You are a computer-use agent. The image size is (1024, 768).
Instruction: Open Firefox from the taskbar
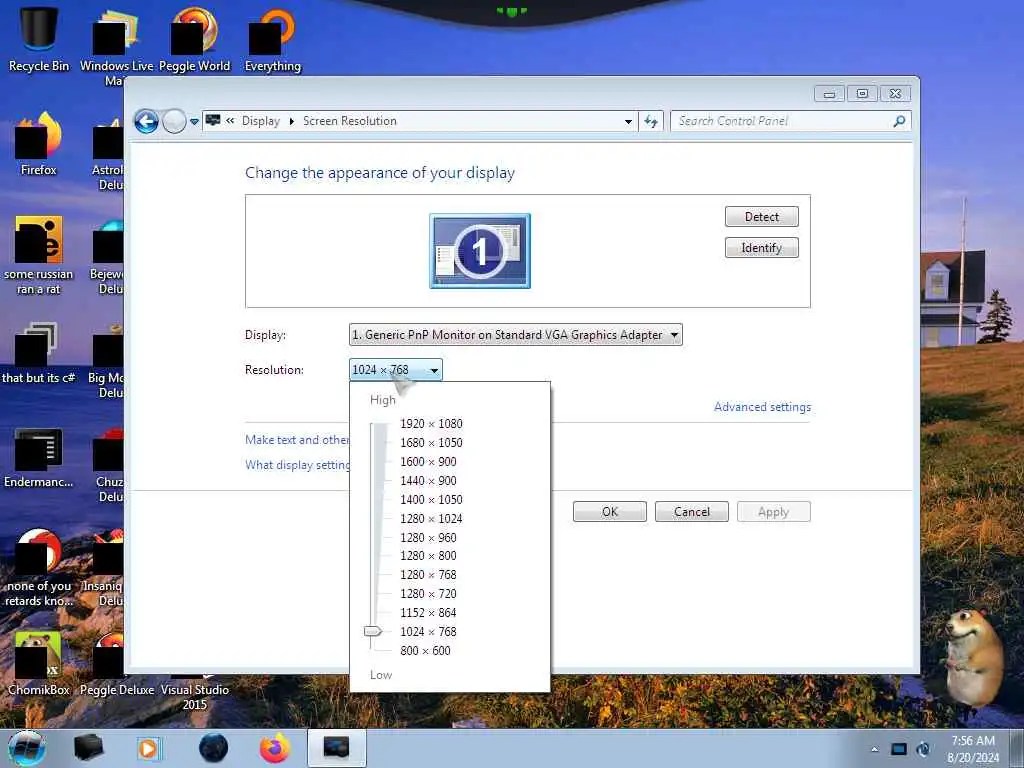[275, 748]
